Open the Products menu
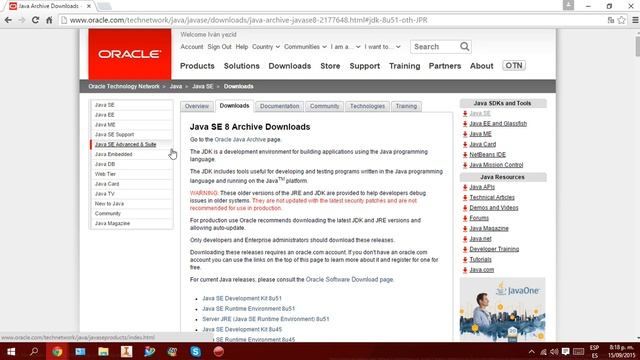 (197, 66)
